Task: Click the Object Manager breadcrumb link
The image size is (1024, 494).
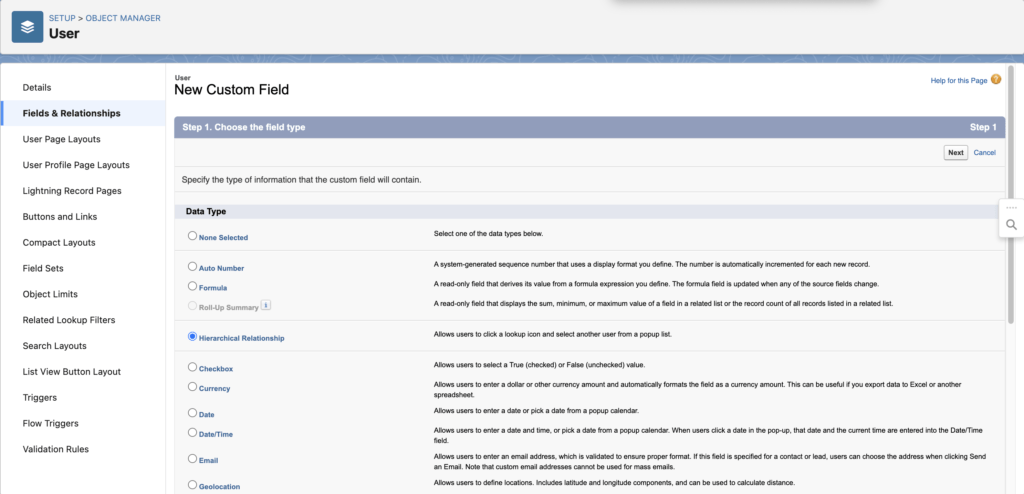Action: [x=123, y=18]
